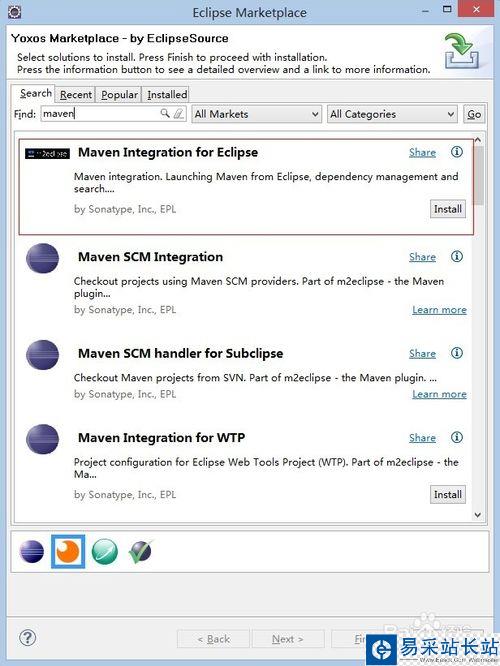Open the All Categories dropdown
This screenshot has height=666, width=500.
coord(392,114)
